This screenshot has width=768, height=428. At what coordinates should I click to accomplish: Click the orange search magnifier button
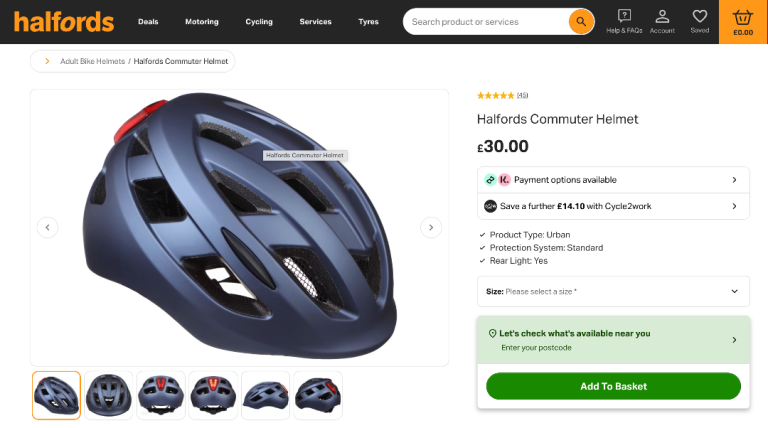(x=581, y=21)
